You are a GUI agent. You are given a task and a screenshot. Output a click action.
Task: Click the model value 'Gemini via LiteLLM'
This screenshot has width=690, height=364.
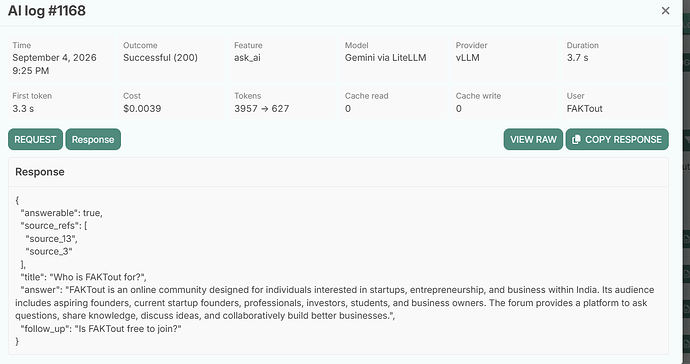385,58
